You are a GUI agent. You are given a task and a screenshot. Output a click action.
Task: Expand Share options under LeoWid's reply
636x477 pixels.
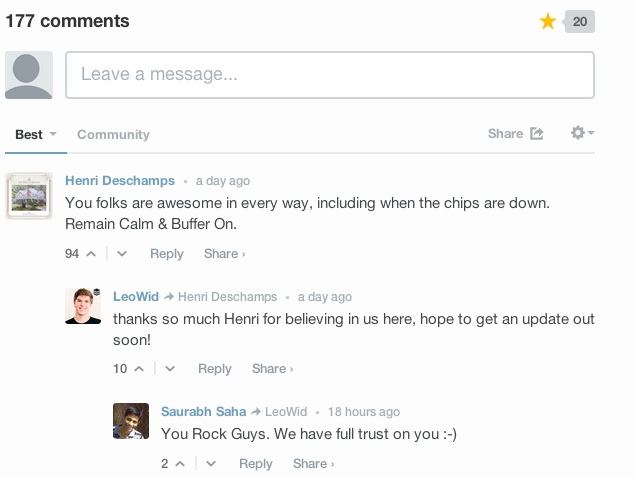pyautogui.click(x=272, y=368)
